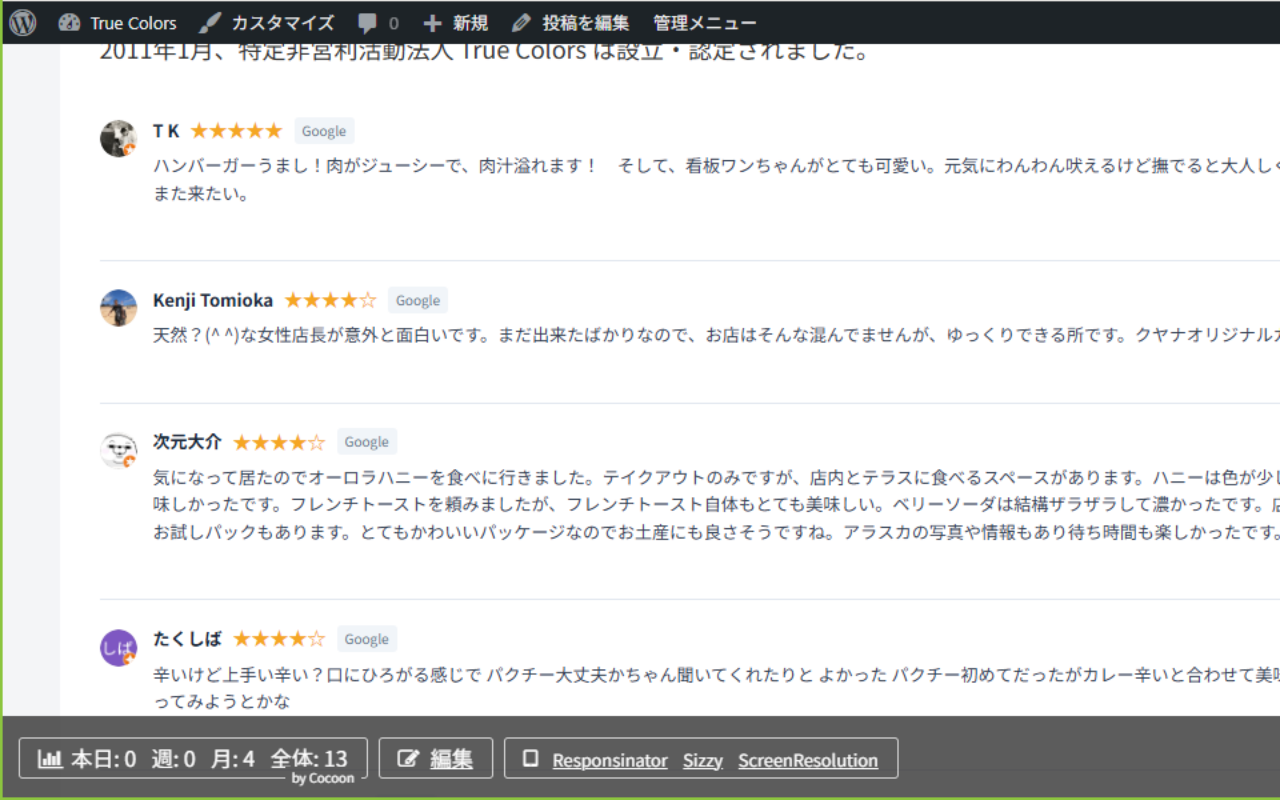Viewport: 1280px width, 800px height.
Task: Click T K reviewer avatar
Action: pyautogui.click(x=118, y=139)
